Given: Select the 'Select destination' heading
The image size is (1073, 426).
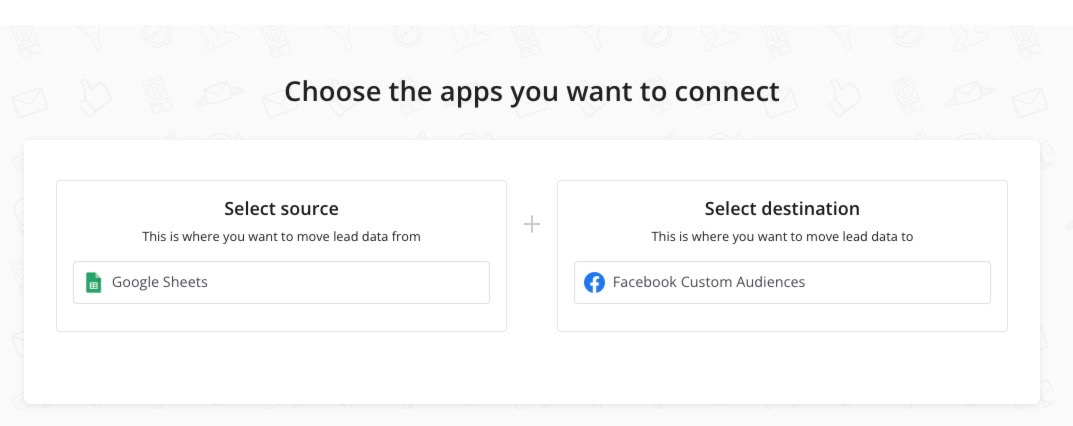Looking at the screenshot, I should (782, 209).
